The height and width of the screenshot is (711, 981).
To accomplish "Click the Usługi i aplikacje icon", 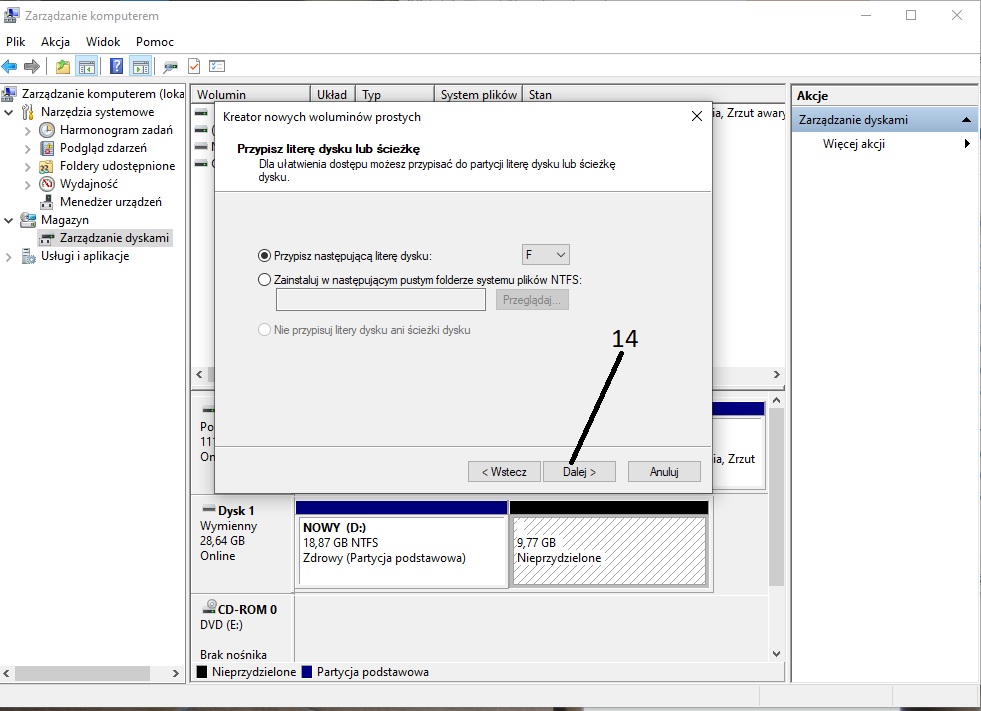I will click(x=28, y=256).
